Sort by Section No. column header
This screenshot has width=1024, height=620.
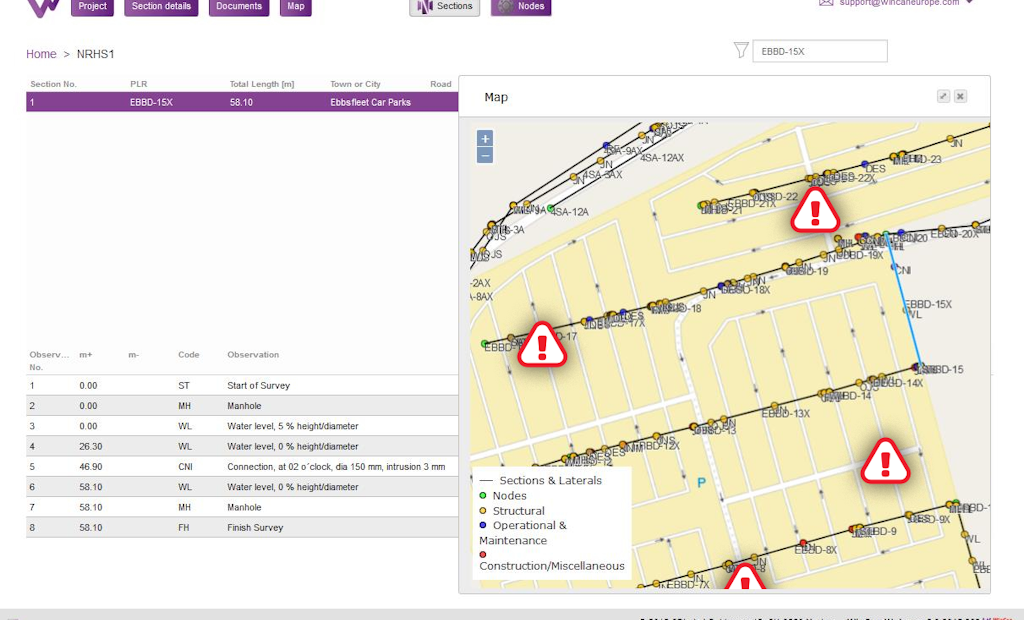click(54, 84)
